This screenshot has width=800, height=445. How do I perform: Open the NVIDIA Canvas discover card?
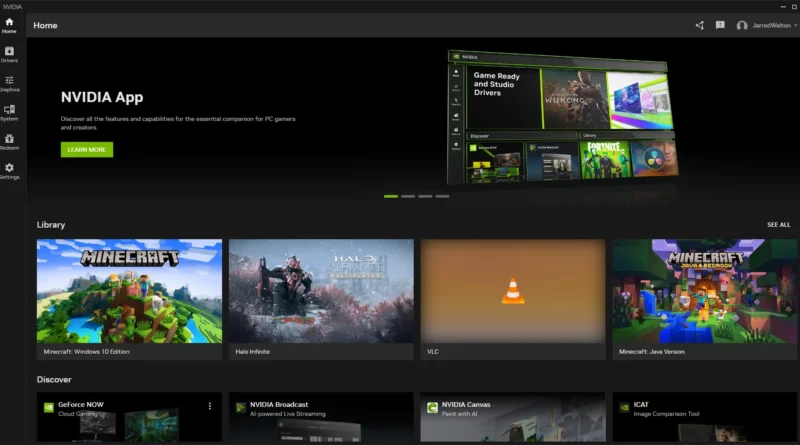(x=513, y=417)
